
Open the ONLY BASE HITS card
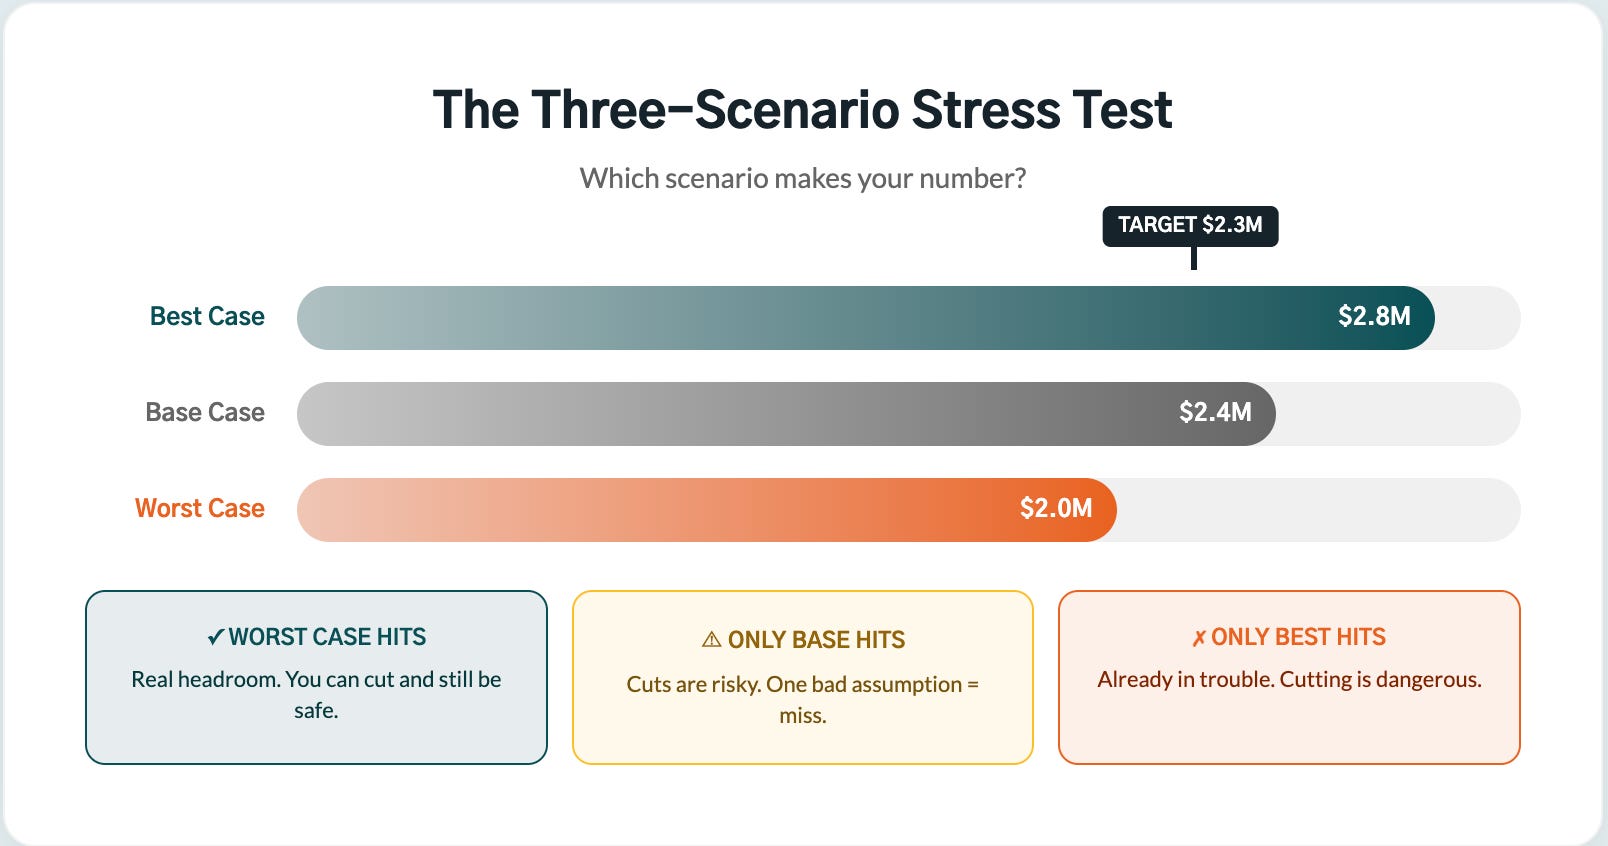pyautogui.click(x=802, y=677)
